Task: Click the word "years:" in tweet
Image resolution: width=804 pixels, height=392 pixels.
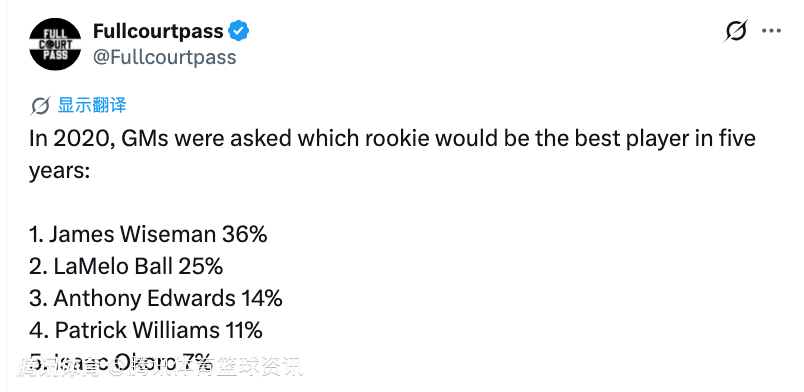Action: tap(59, 171)
